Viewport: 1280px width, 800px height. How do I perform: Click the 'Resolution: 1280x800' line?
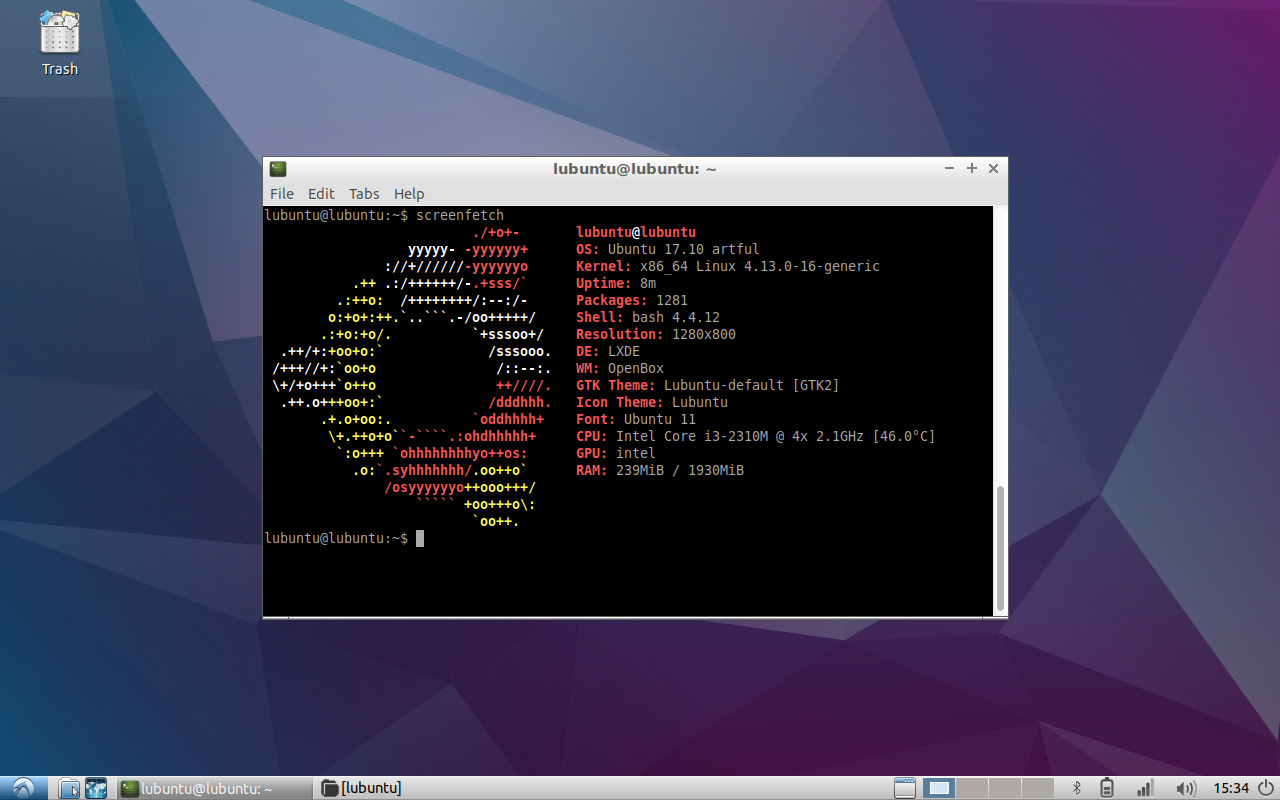click(x=656, y=335)
